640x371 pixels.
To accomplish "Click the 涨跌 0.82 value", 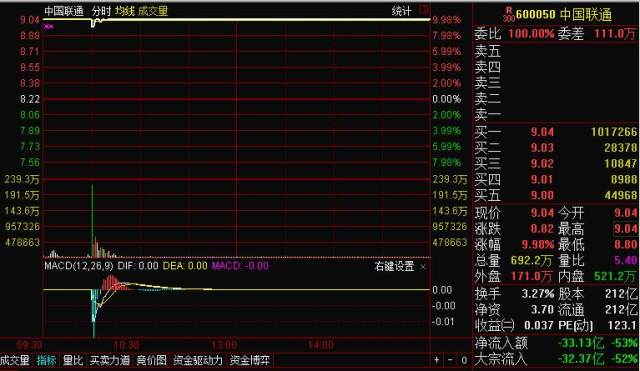I will (542, 229).
